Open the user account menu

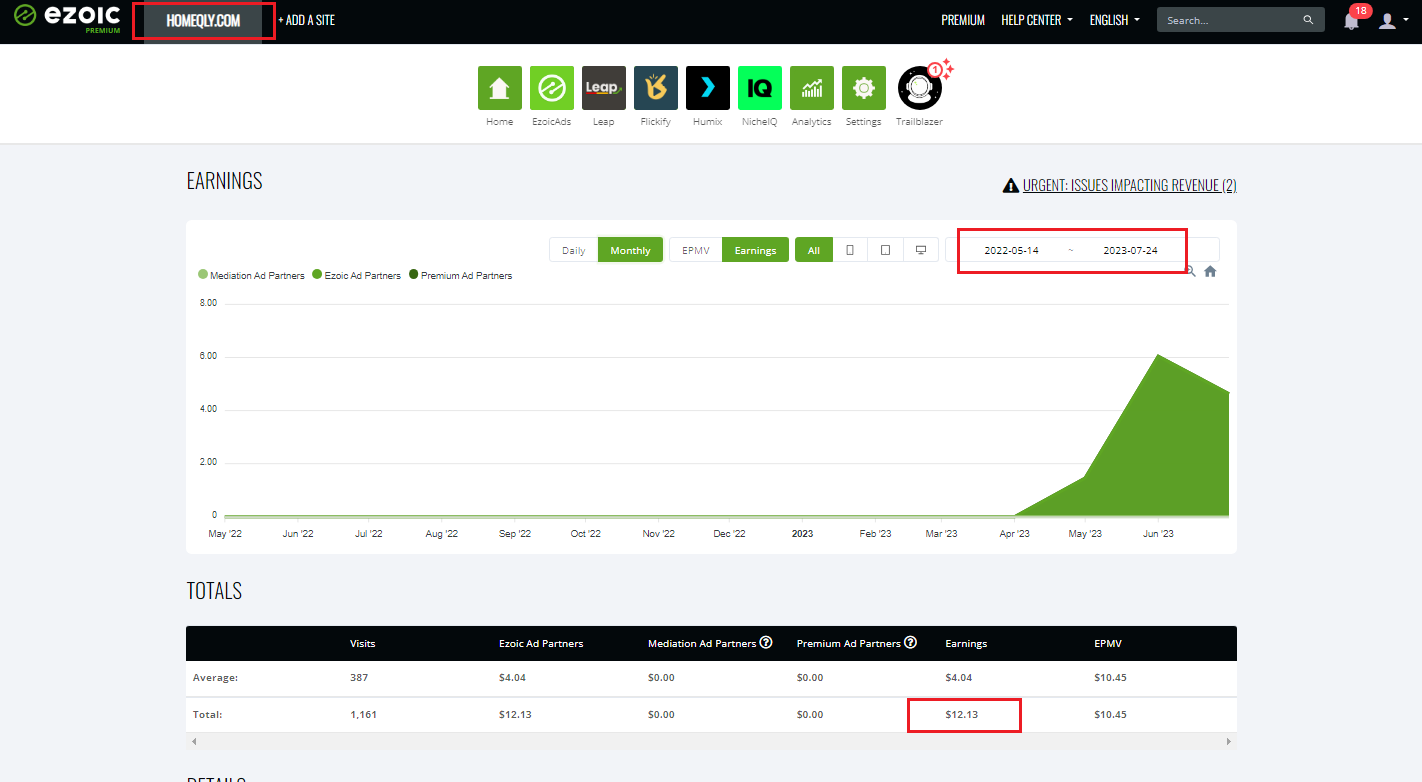1392,20
